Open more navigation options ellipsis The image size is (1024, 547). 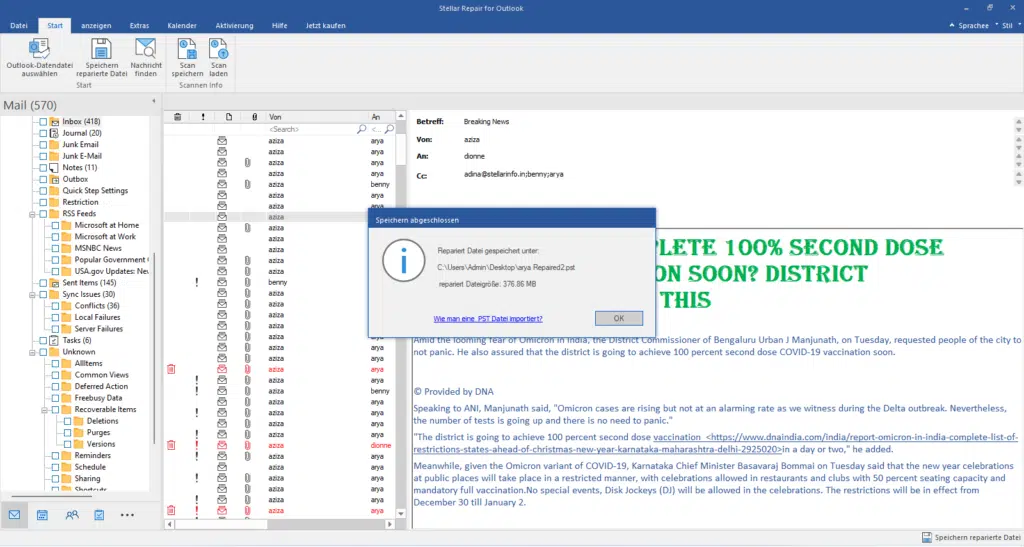pos(127,515)
